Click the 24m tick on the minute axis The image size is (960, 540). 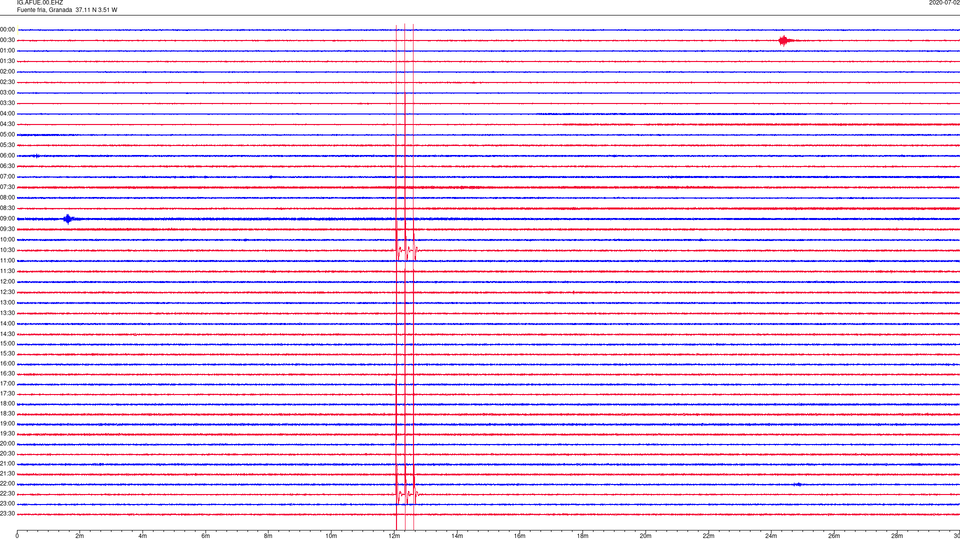point(771,536)
